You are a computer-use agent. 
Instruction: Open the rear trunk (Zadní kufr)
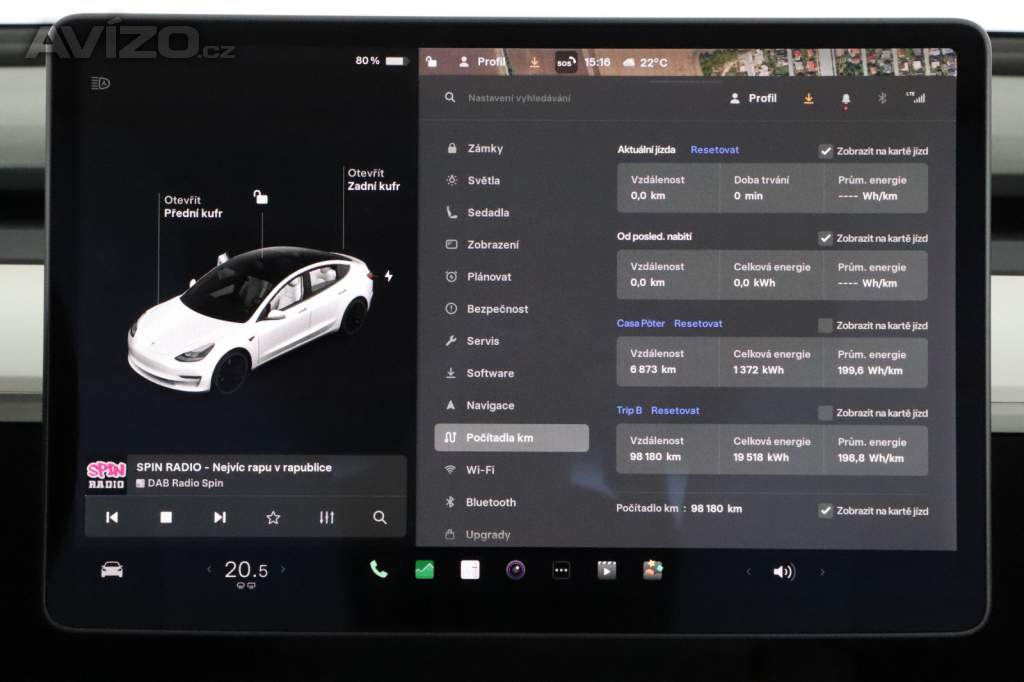point(373,179)
